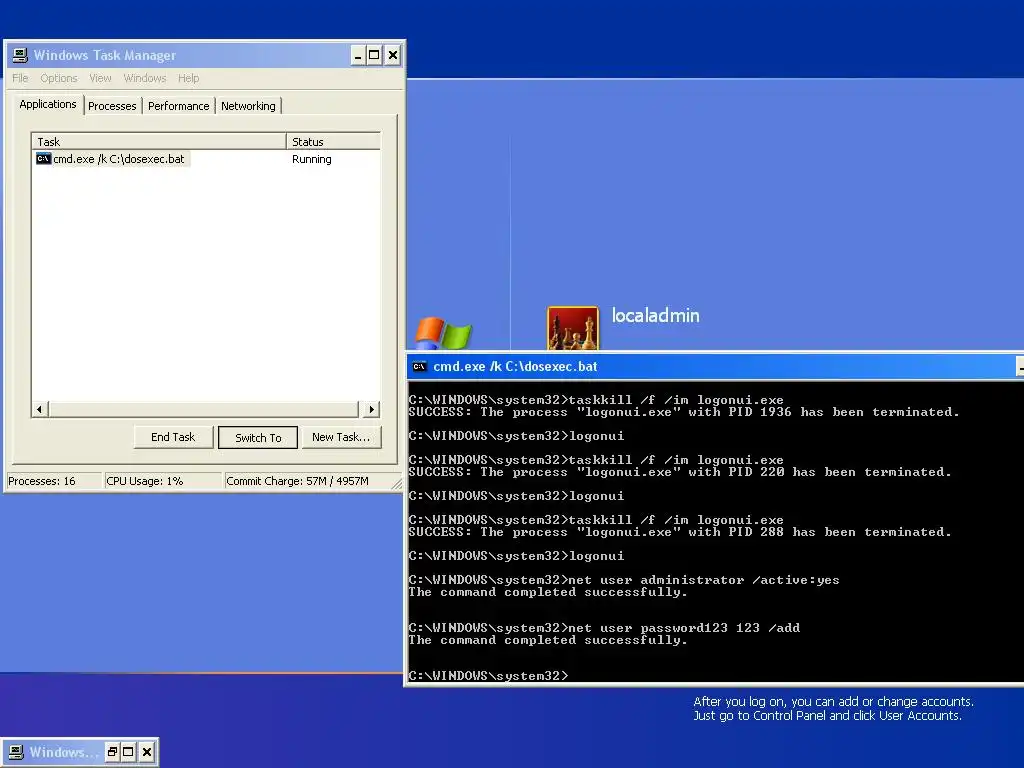The height and width of the screenshot is (768, 1024).
Task: Maximize the Windows Task Manager window
Action: [374, 56]
